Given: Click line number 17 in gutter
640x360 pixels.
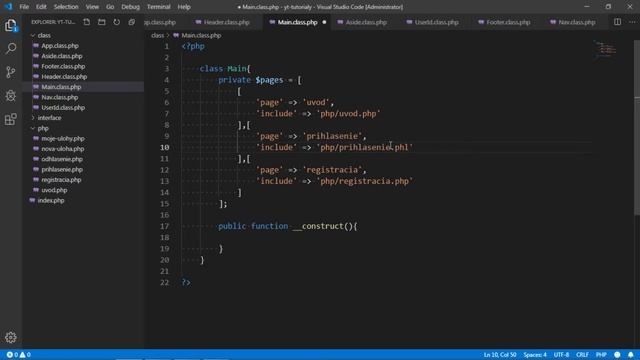Looking at the screenshot, I should point(164,226).
